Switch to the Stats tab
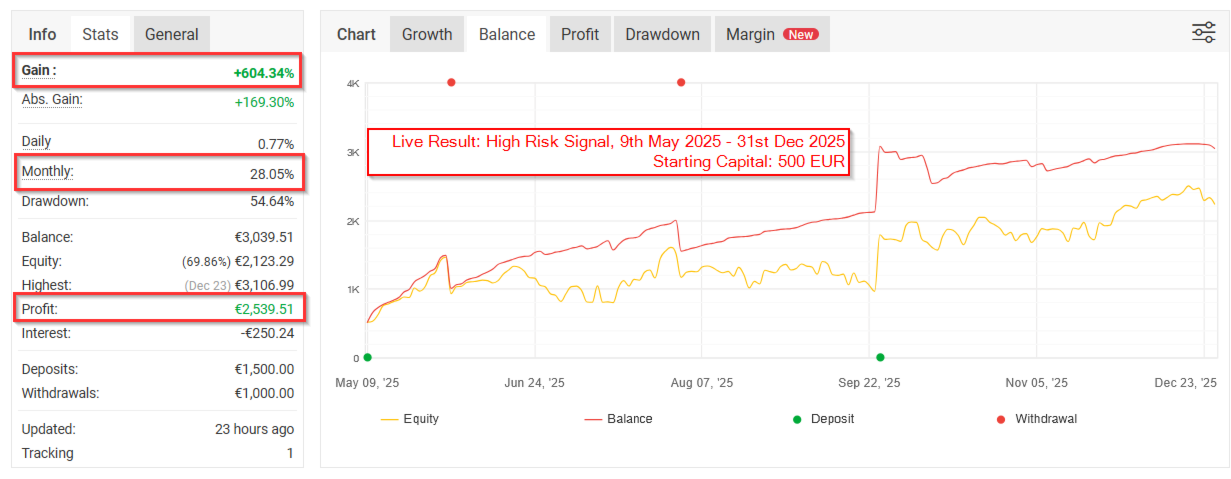Viewport: 1231px width, 479px height. tap(100, 34)
